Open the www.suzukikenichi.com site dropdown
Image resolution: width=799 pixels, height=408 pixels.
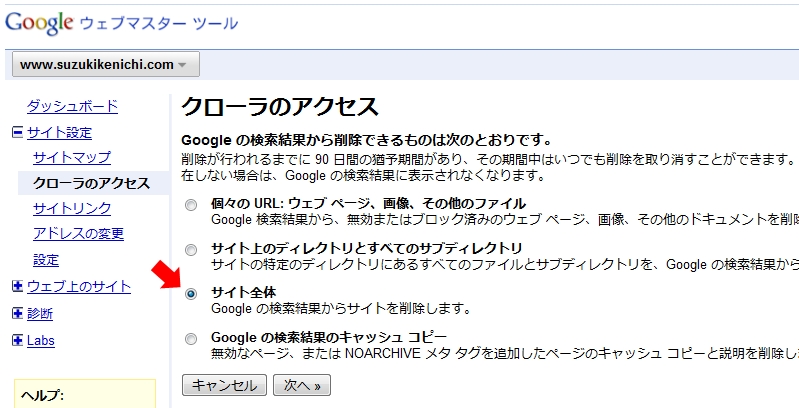[x=105, y=65]
